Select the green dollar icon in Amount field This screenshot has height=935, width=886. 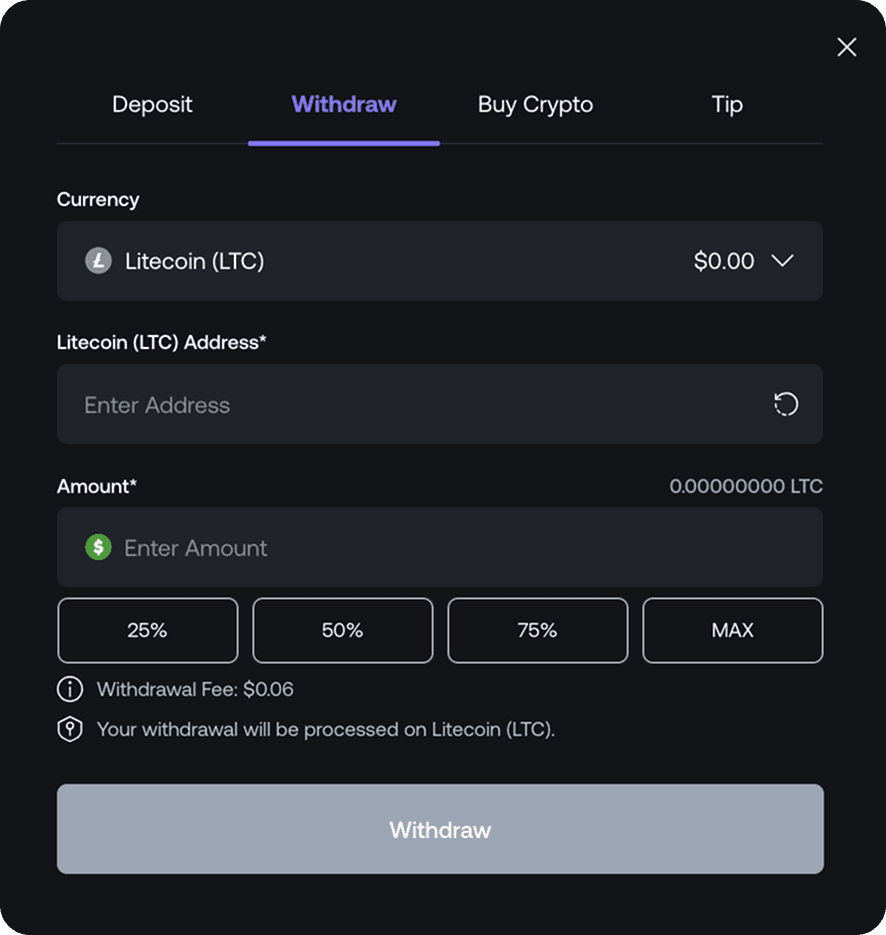pos(98,547)
